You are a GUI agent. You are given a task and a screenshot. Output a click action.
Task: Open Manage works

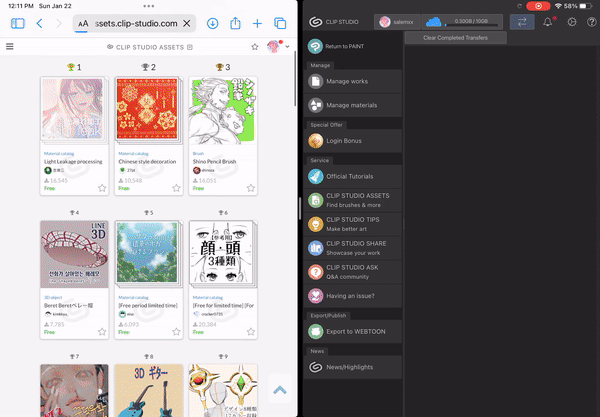coord(352,81)
